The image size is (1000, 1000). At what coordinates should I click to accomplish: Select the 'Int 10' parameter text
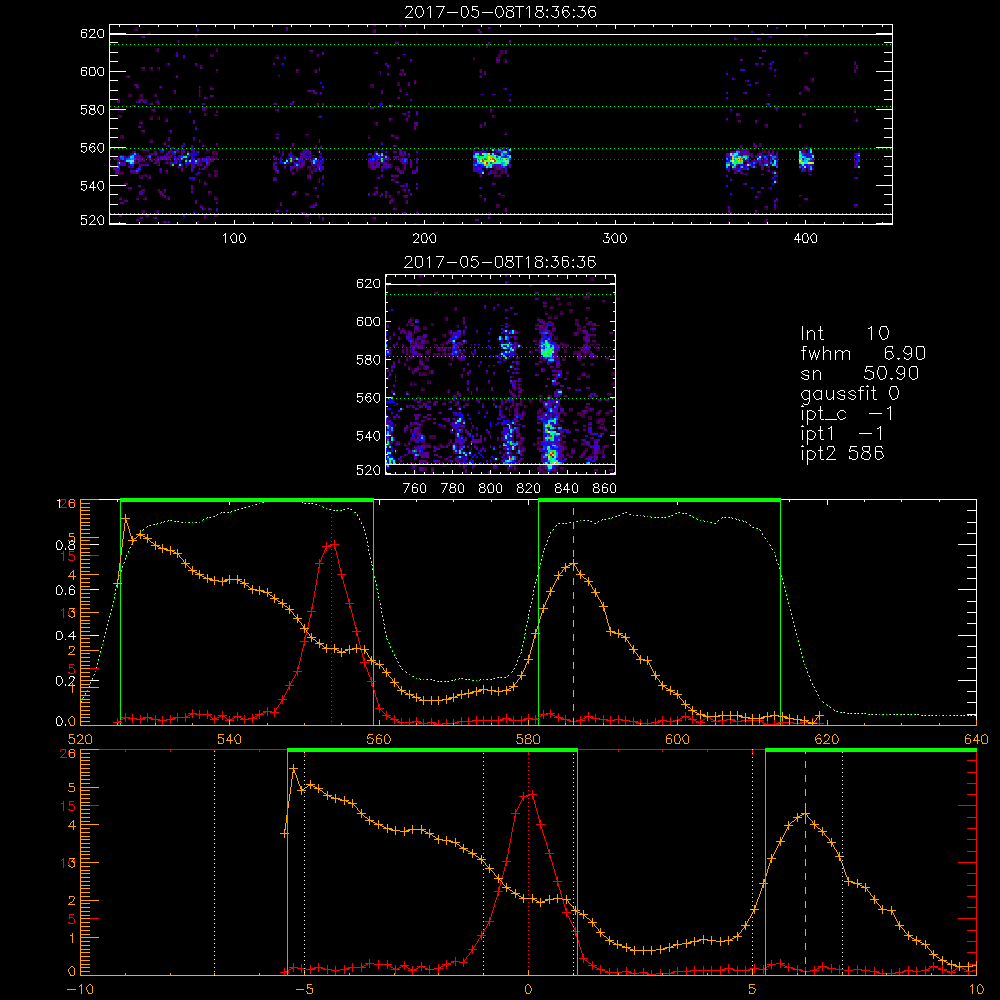coord(844,334)
